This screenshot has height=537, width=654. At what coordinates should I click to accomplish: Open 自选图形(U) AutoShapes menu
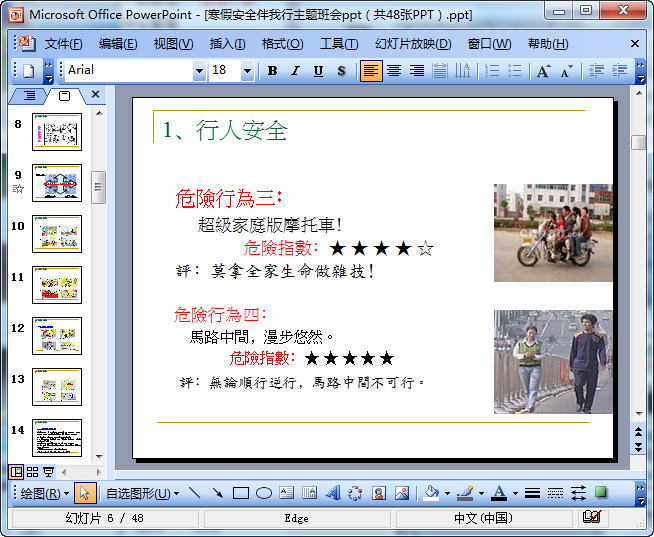tap(142, 494)
